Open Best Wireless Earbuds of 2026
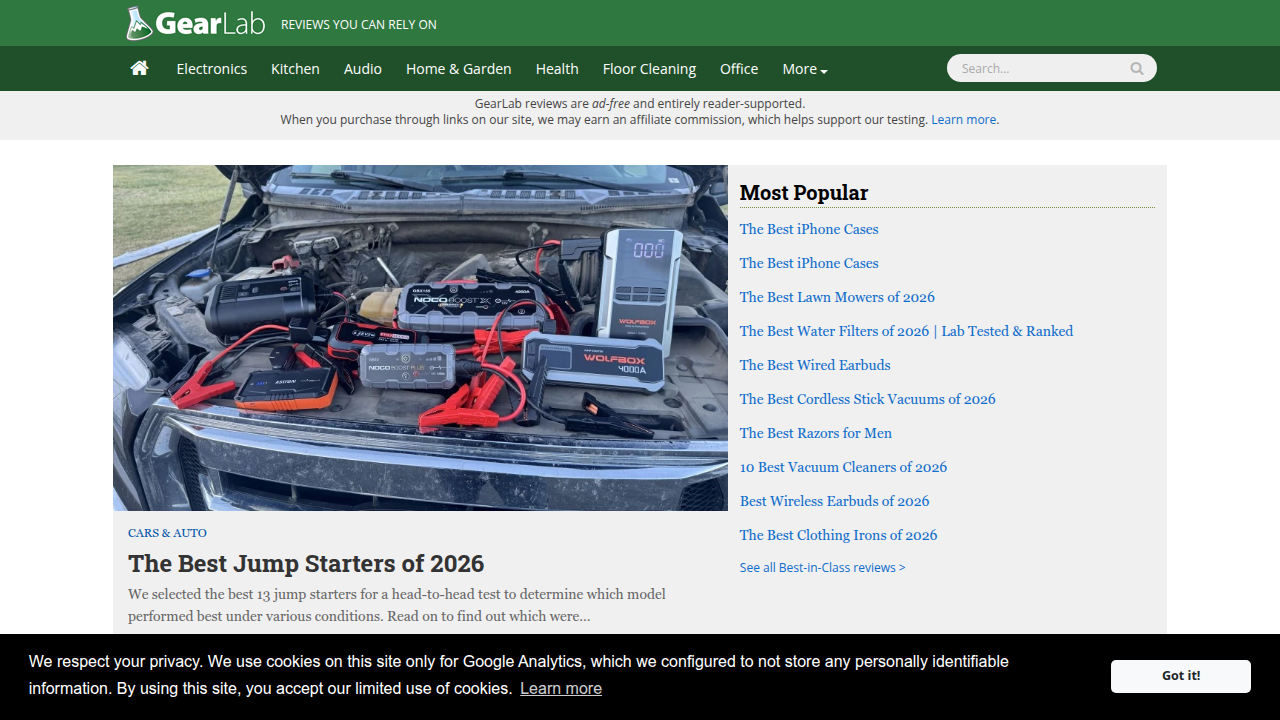The height and width of the screenshot is (720, 1280). [834, 501]
